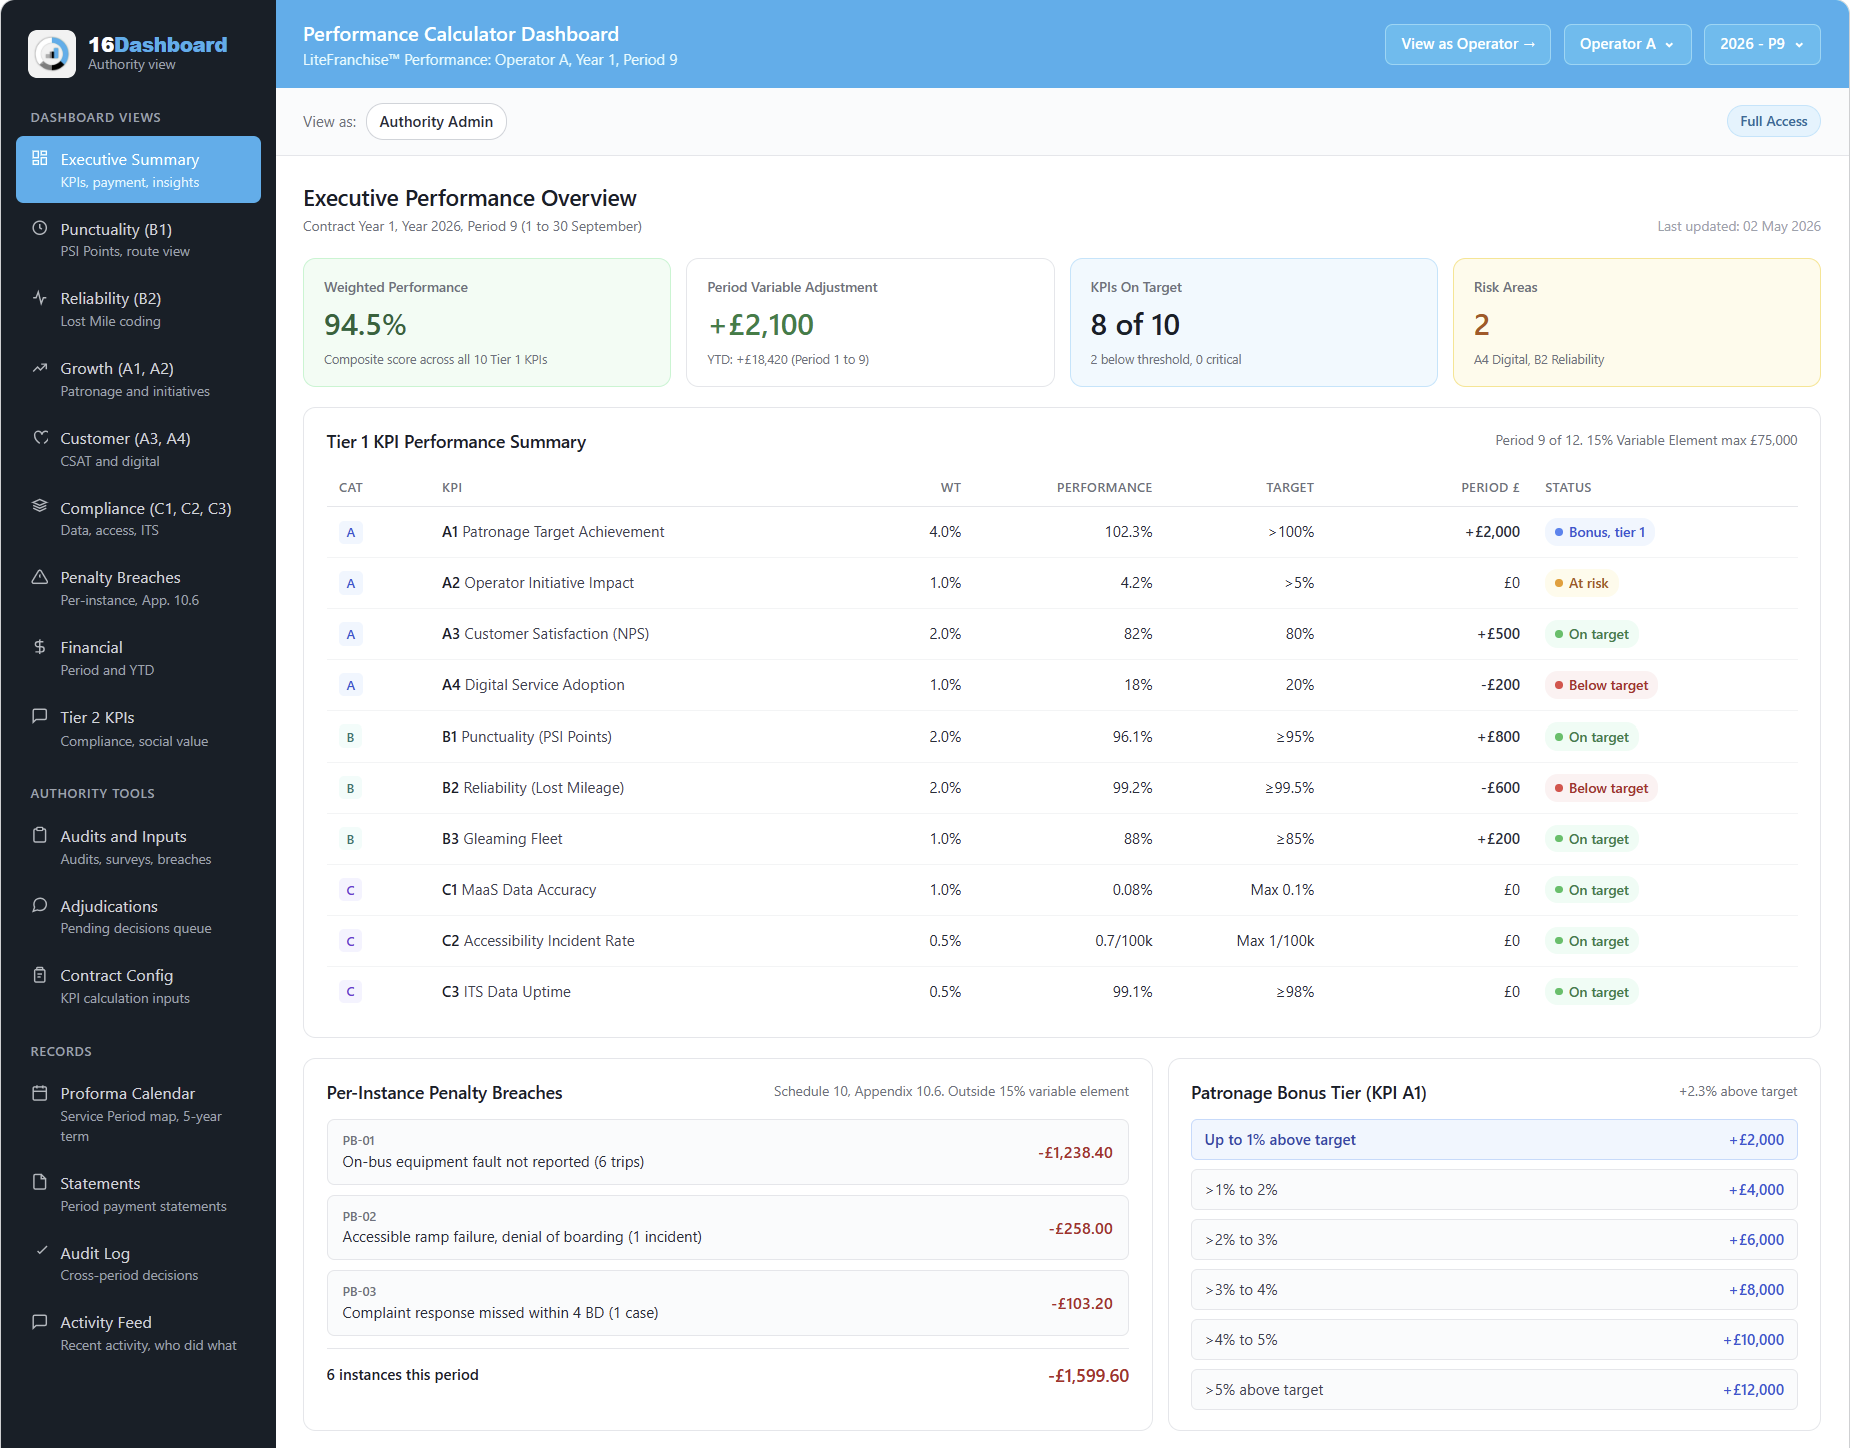Click the STATUS column header
Screen dimensions: 1850x1448
[x=1568, y=488]
